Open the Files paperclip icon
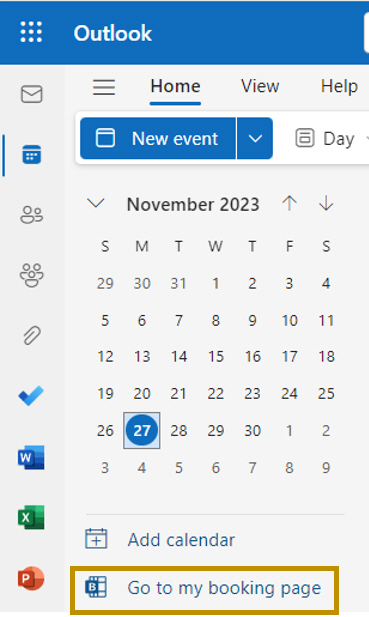The height and width of the screenshot is (617, 369). 31,335
